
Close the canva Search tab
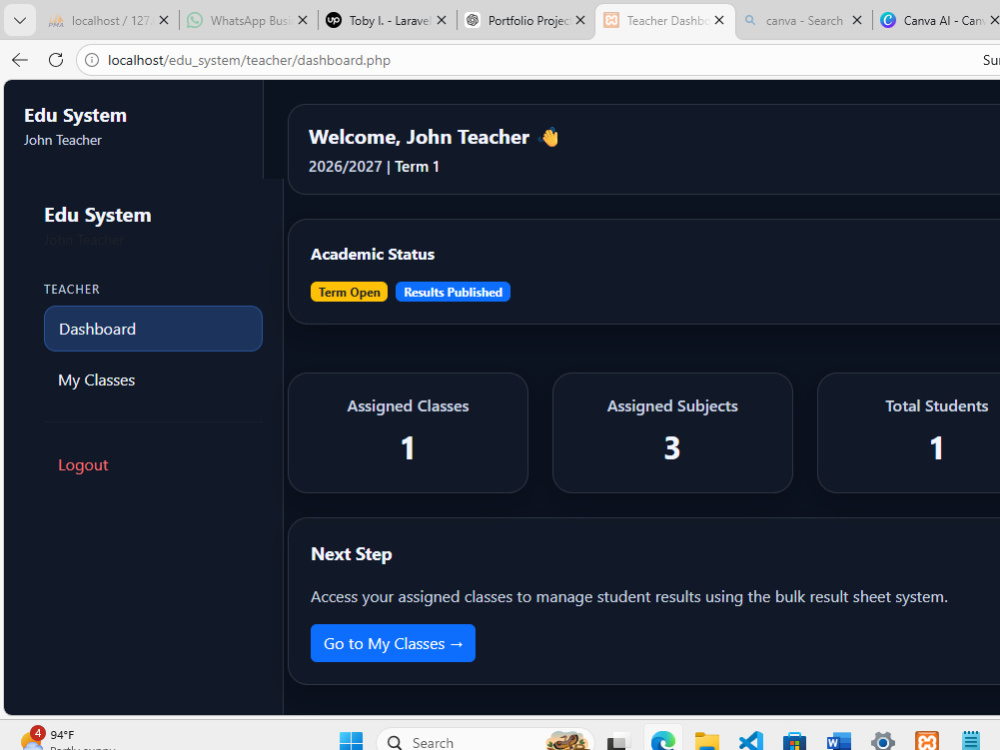[x=857, y=20]
